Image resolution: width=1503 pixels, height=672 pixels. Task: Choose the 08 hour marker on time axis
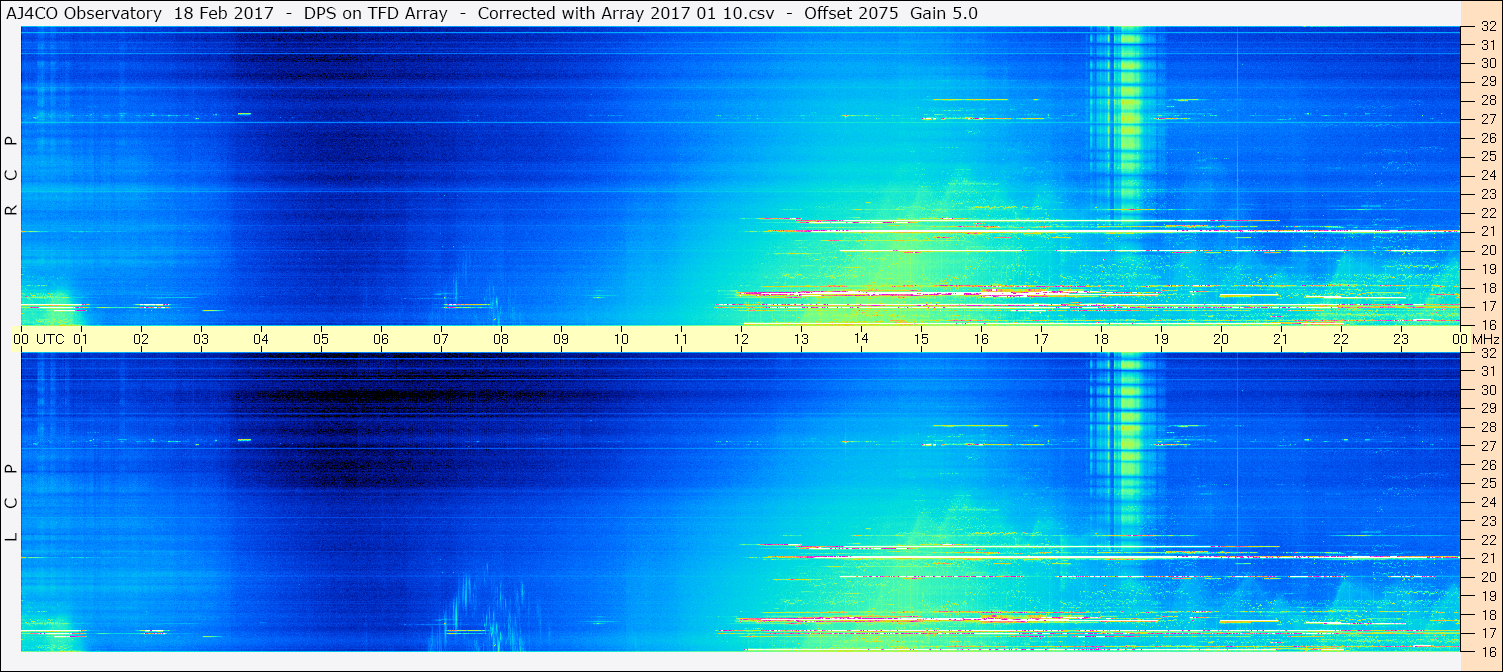pos(501,339)
